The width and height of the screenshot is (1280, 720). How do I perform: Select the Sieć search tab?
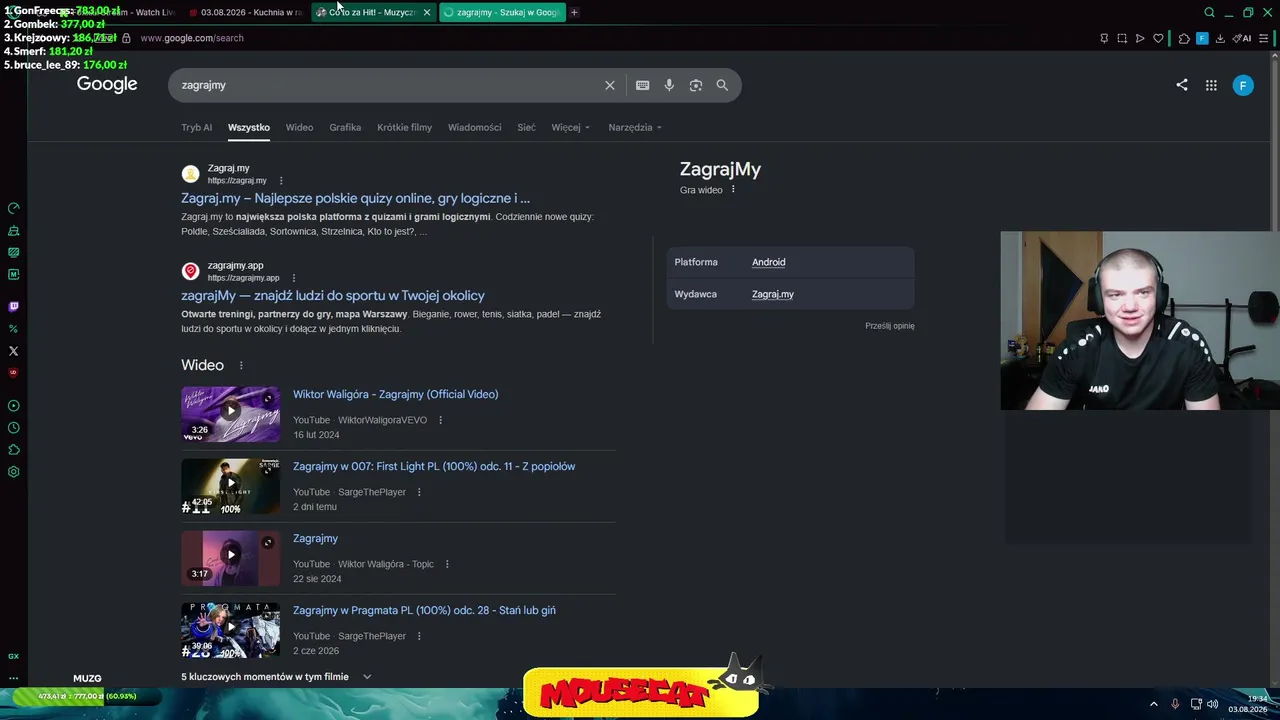pos(526,127)
